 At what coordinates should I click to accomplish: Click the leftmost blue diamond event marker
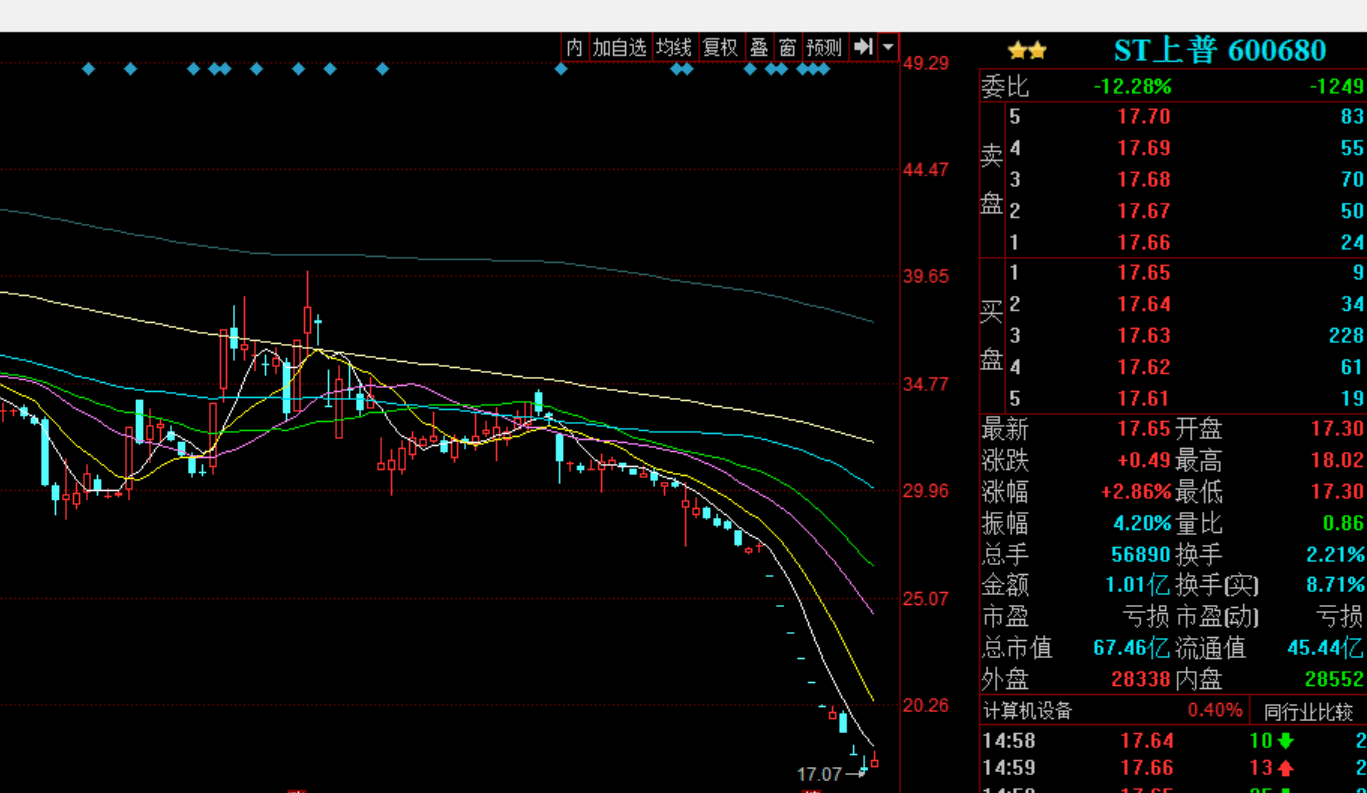pos(88,69)
